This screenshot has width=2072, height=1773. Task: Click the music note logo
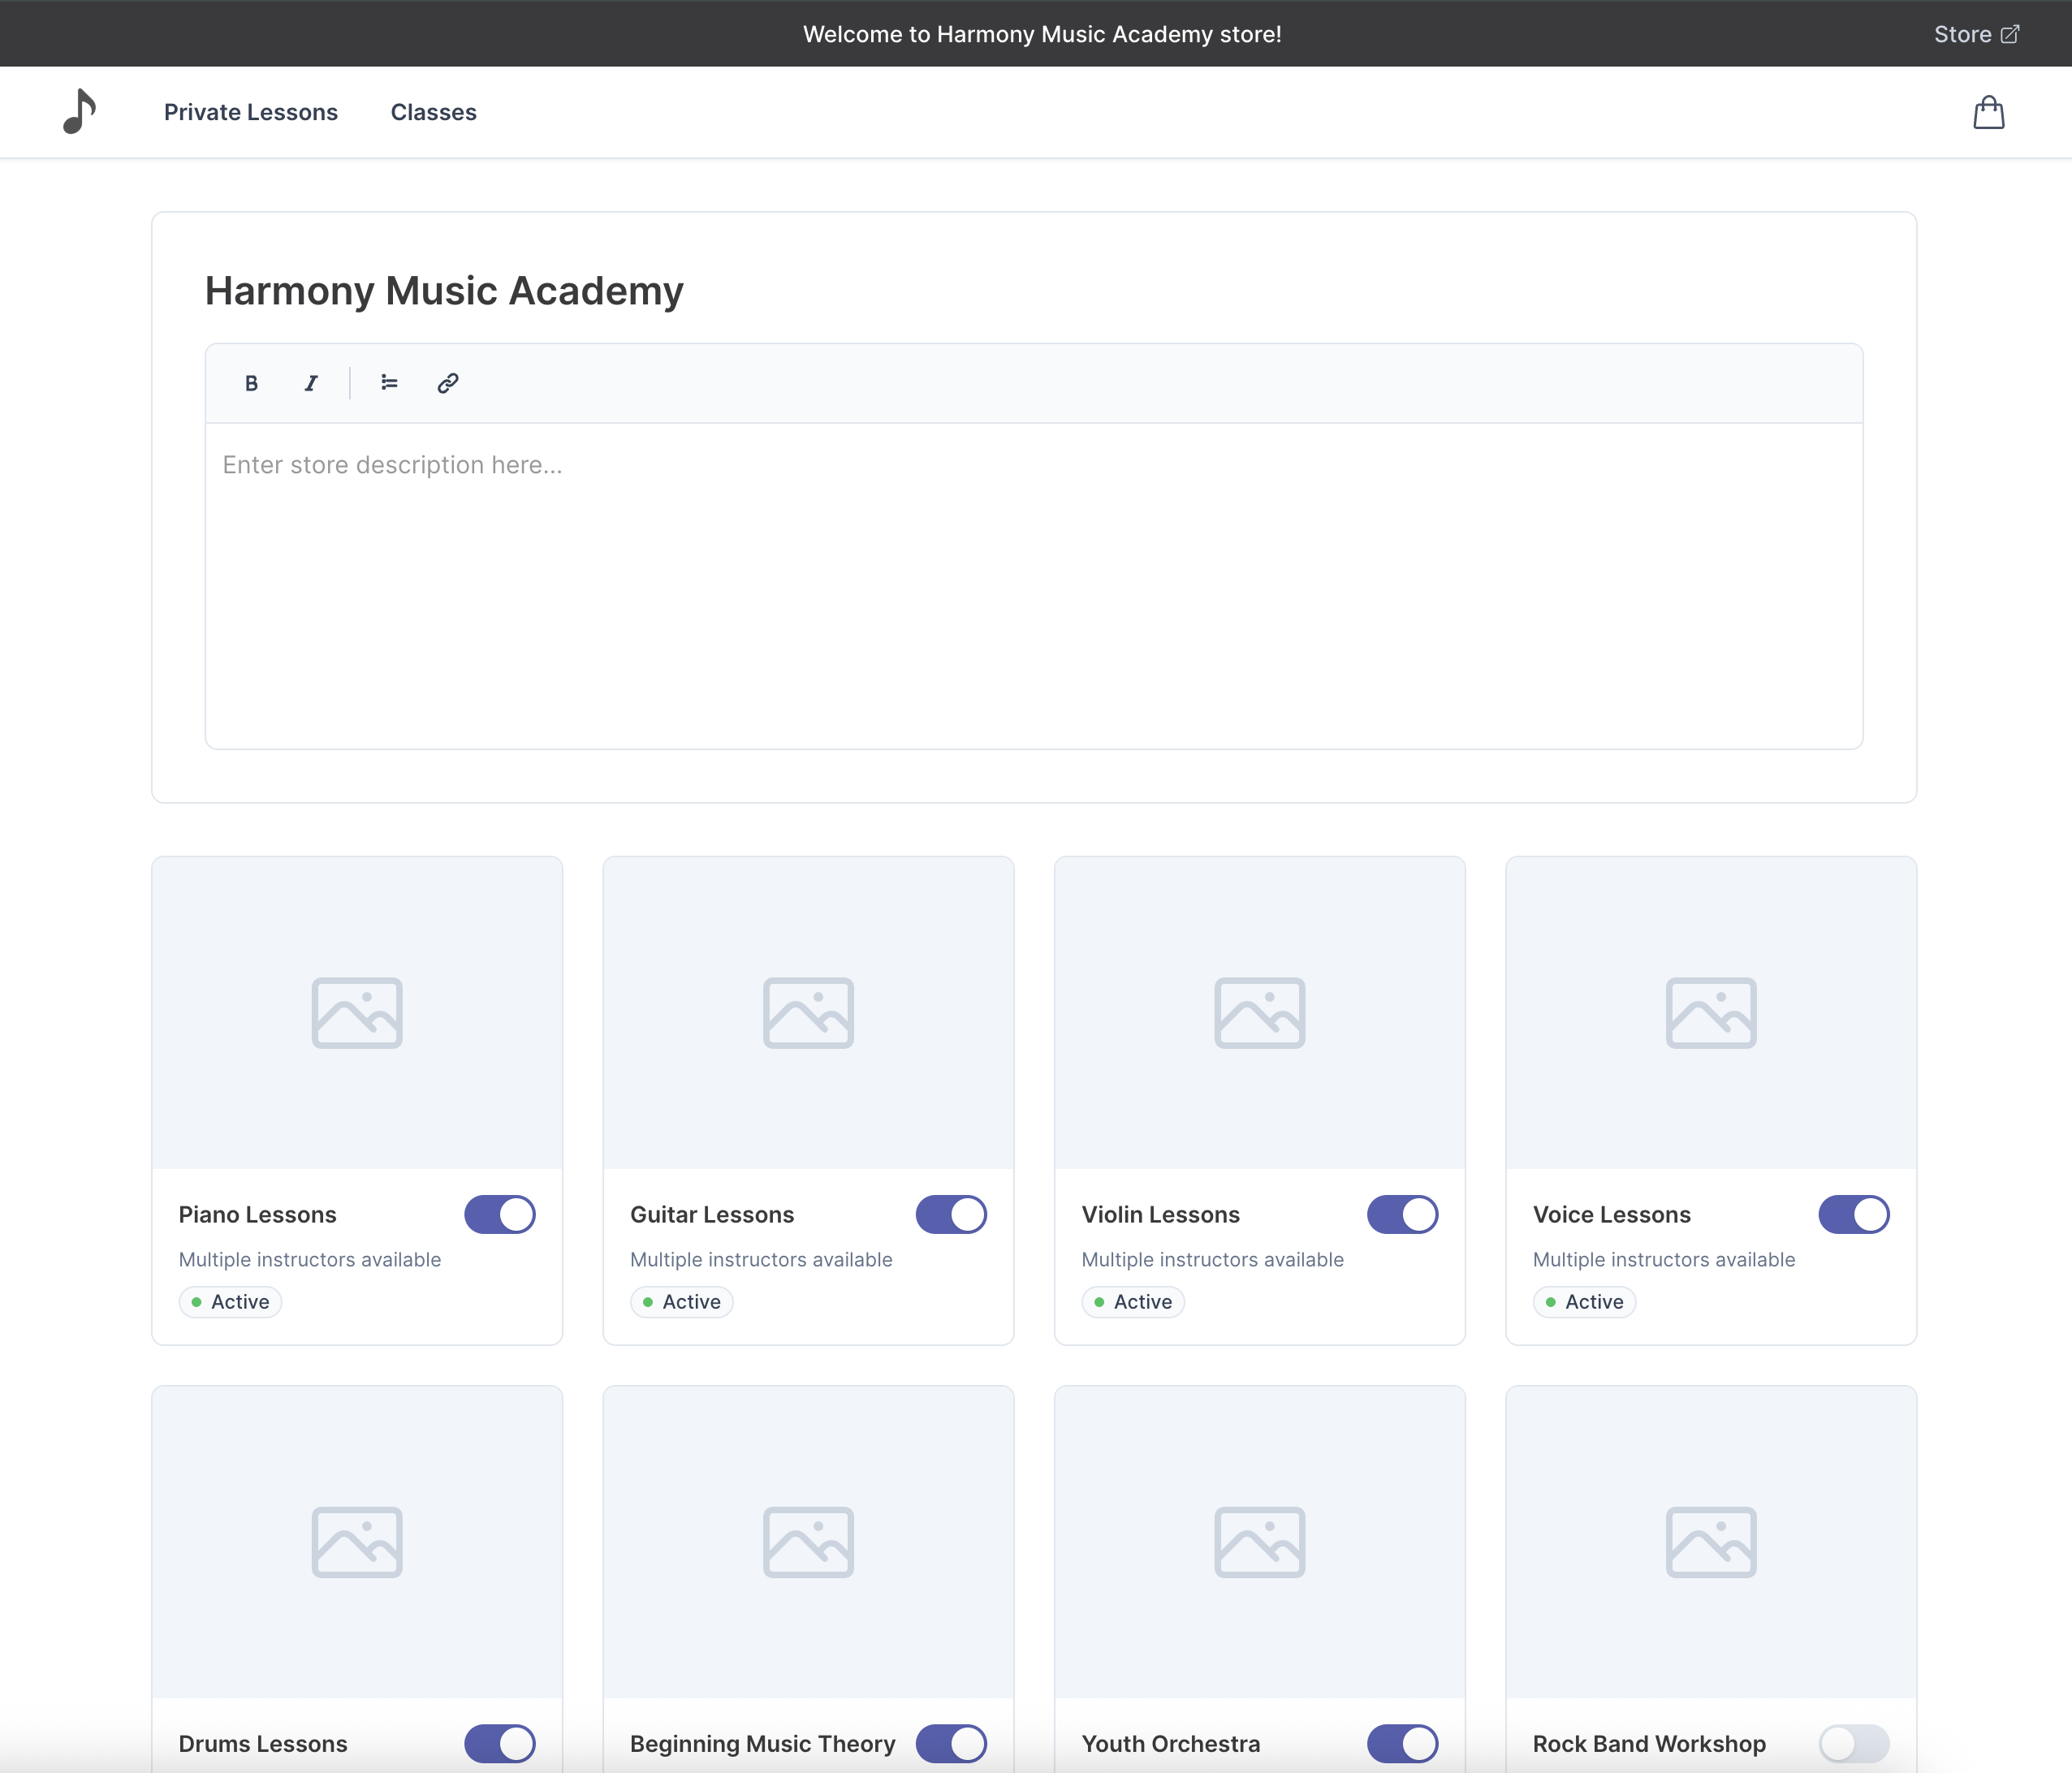pyautogui.click(x=79, y=111)
